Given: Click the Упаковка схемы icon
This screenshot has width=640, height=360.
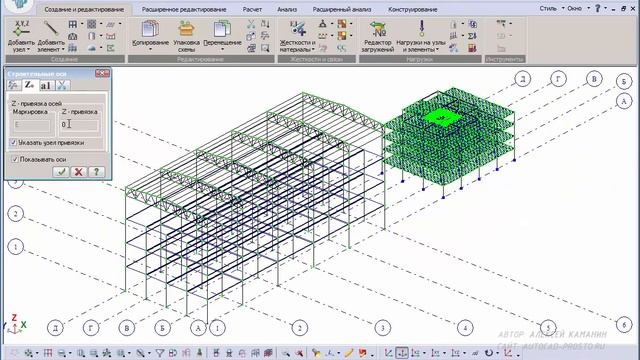Looking at the screenshot, I should 186,29.
